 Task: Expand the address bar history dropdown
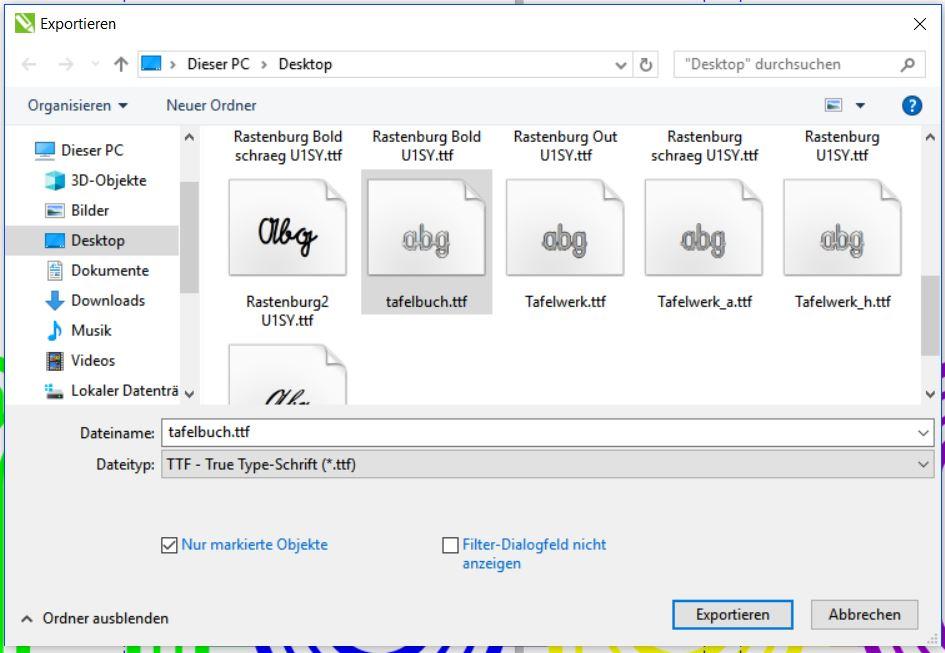pyautogui.click(x=620, y=65)
